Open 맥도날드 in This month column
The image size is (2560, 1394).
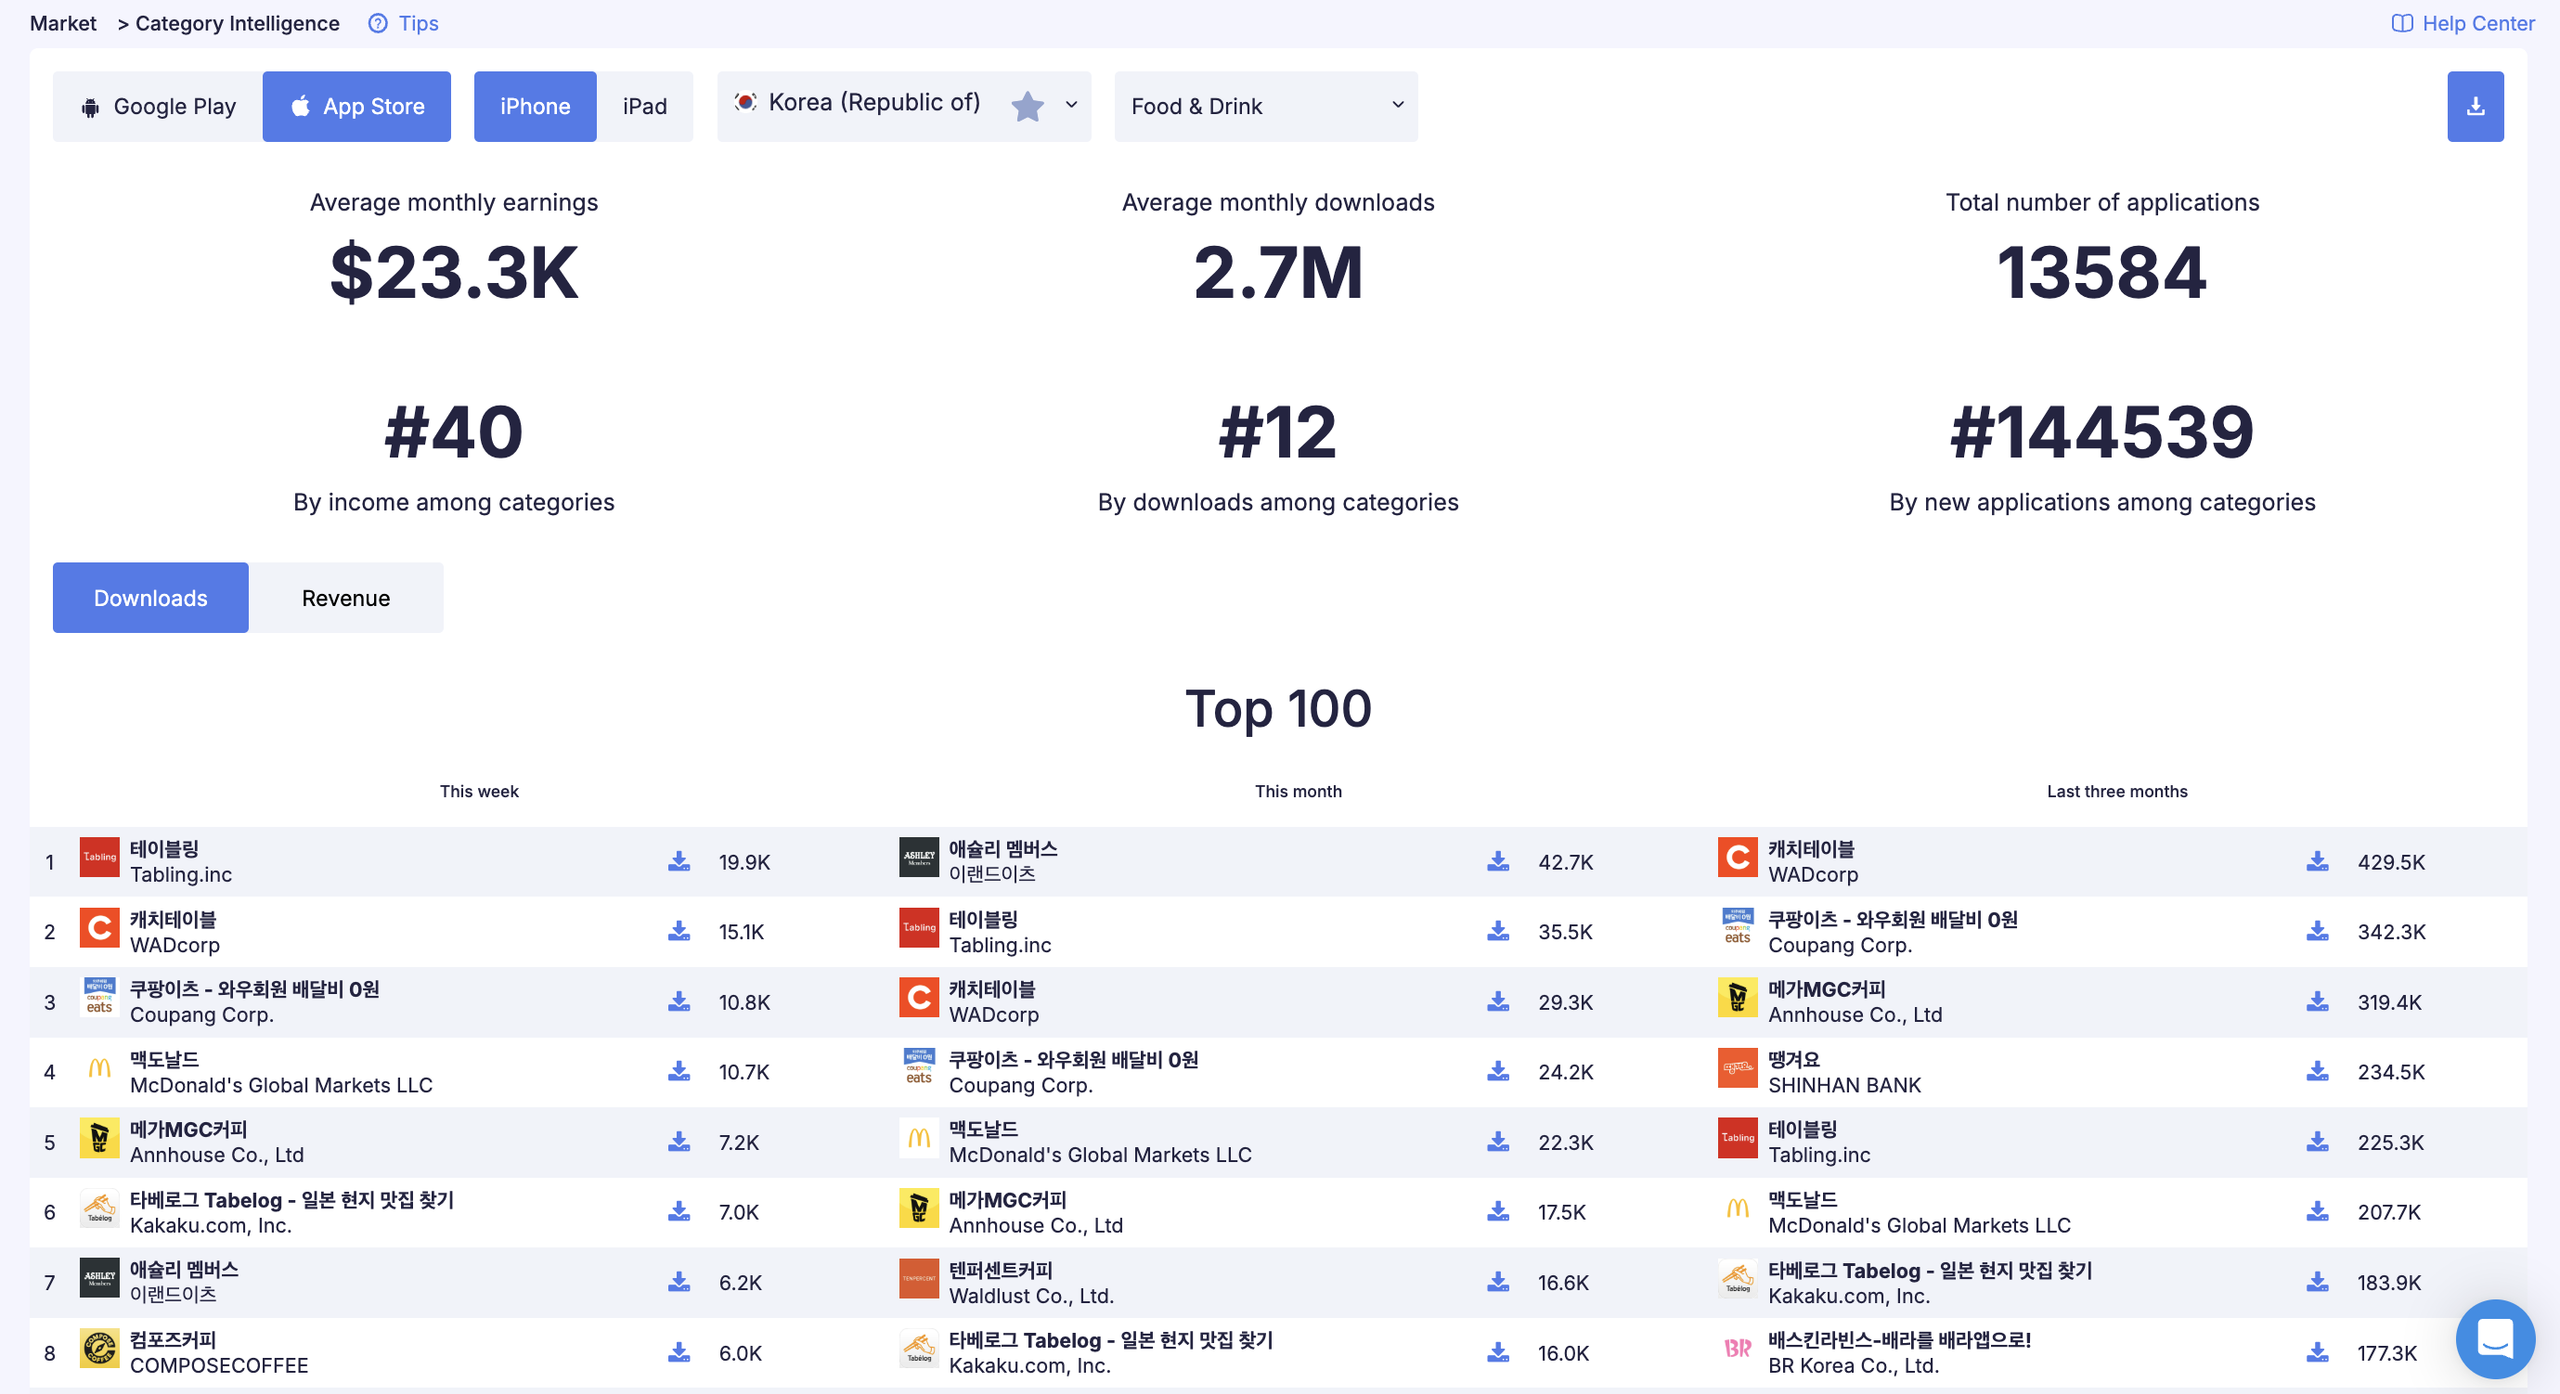pos(983,1129)
